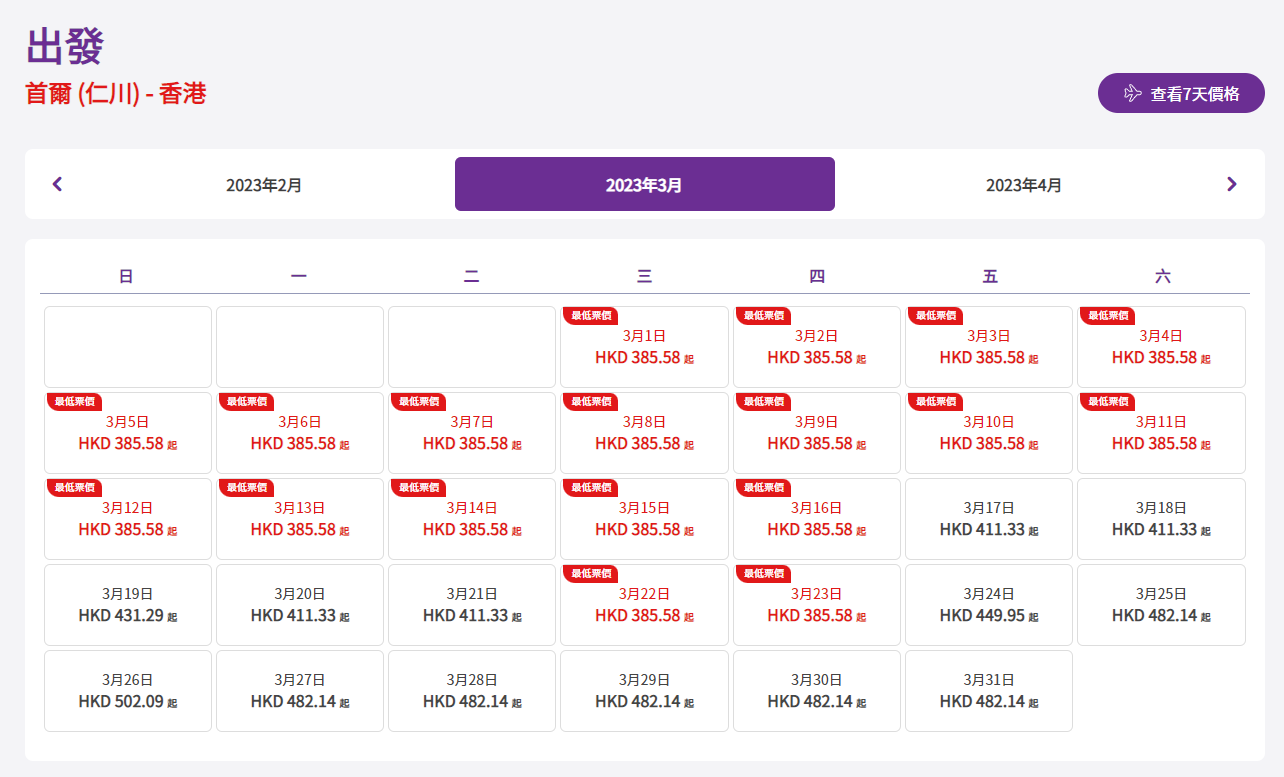1284x777 pixels.
Task: Choose the 3月4日 departure date
Action: [1161, 348]
